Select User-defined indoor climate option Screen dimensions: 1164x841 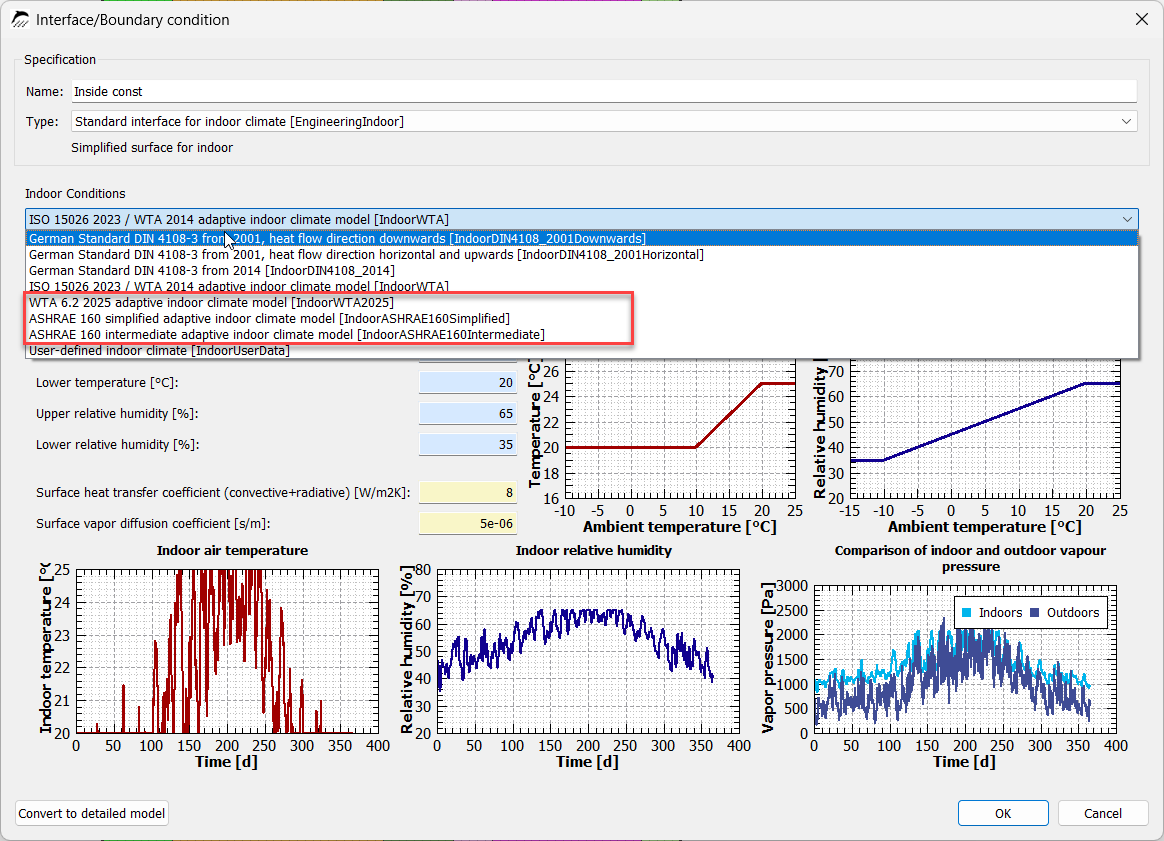tap(582, 350)
